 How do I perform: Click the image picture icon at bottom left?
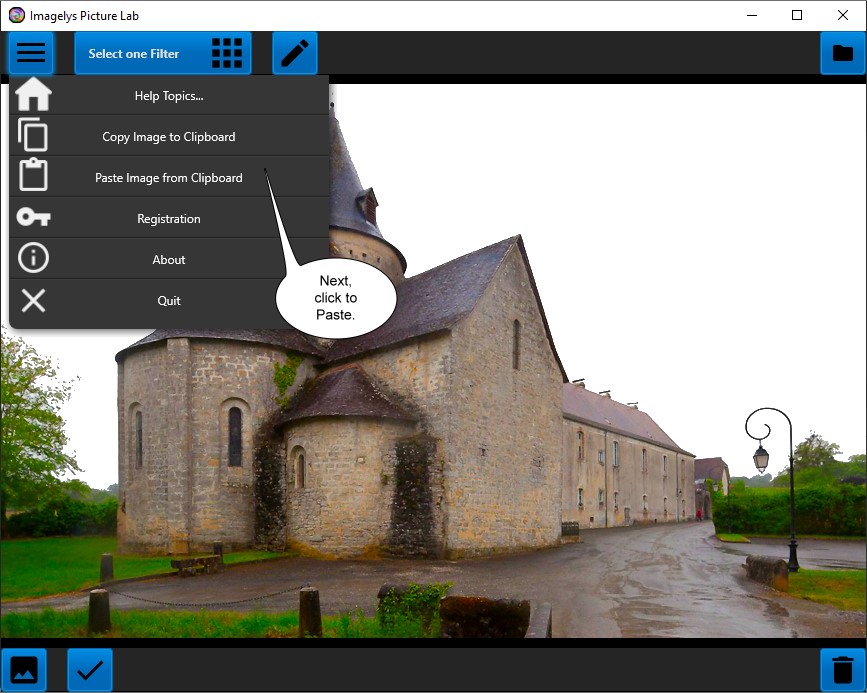click(x=24, y=670)
